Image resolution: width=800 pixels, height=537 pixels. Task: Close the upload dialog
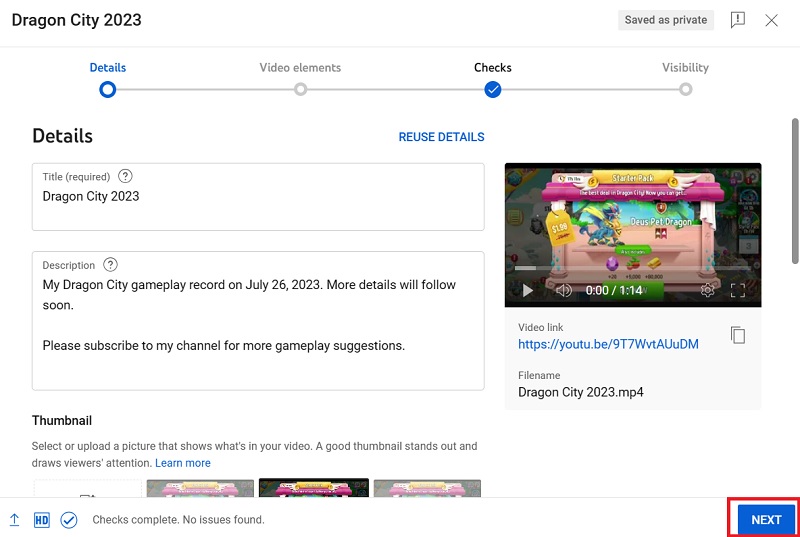coord(771,20)
